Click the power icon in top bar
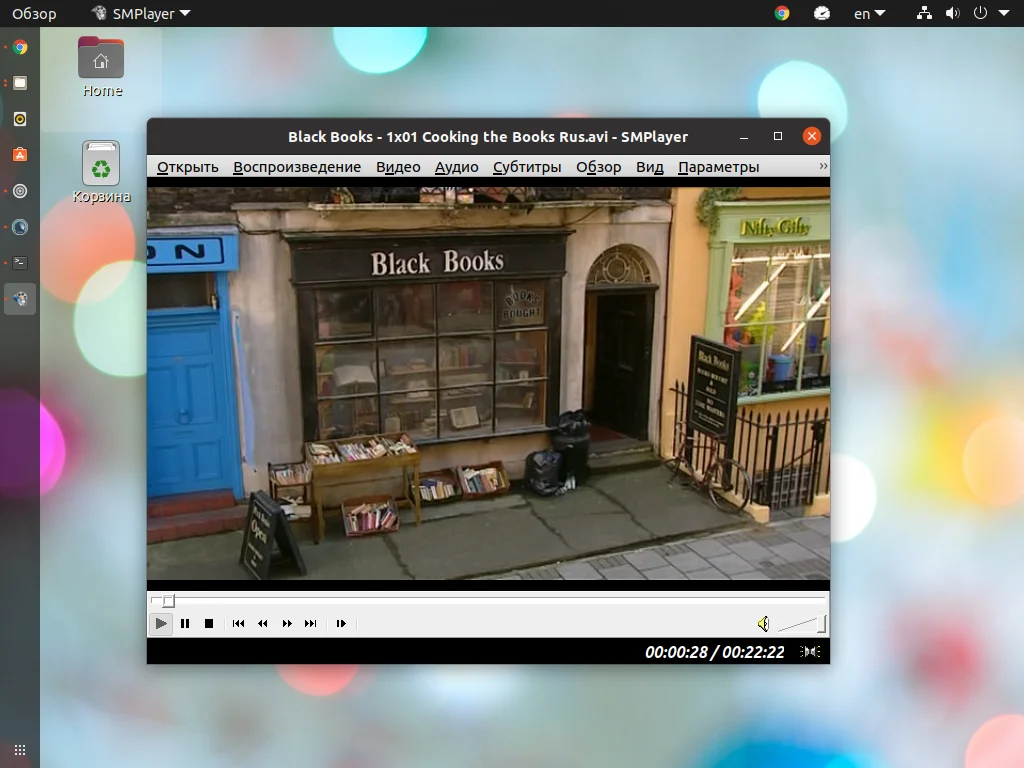Screen dimensions: 1024x768 [980, 13]
